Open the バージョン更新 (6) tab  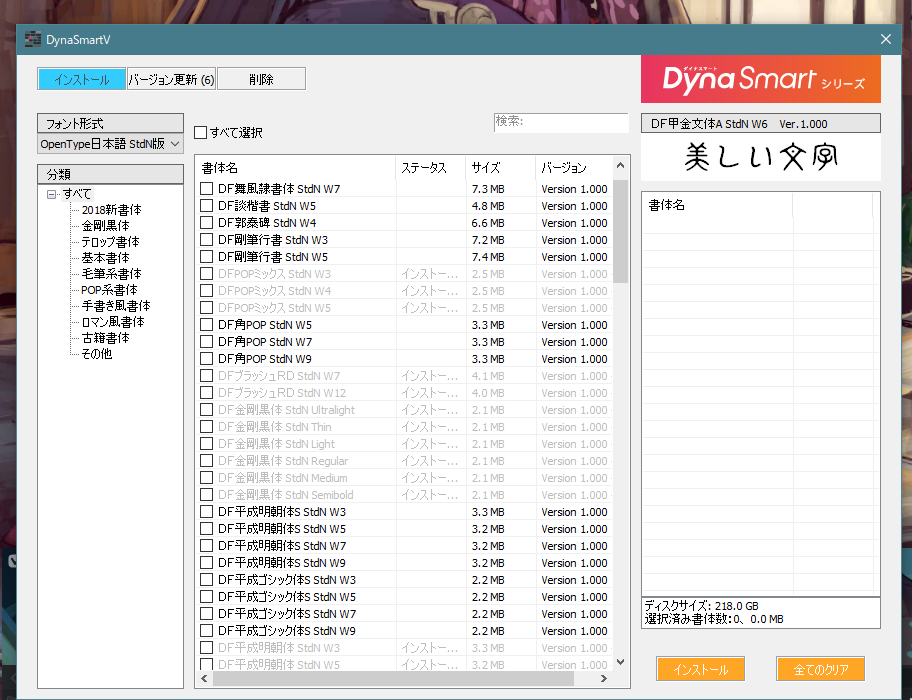(171, 79)
